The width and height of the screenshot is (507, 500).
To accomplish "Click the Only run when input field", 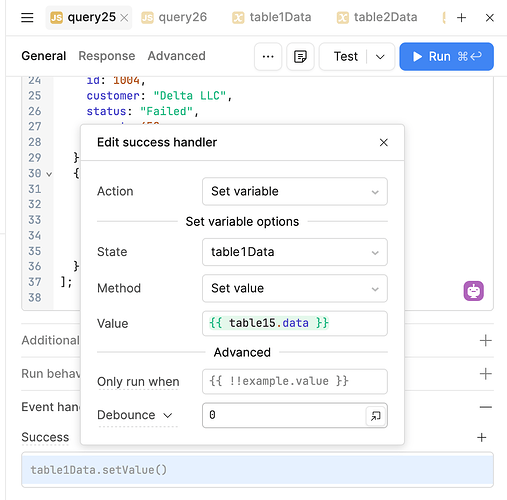I will click(295, 381).
